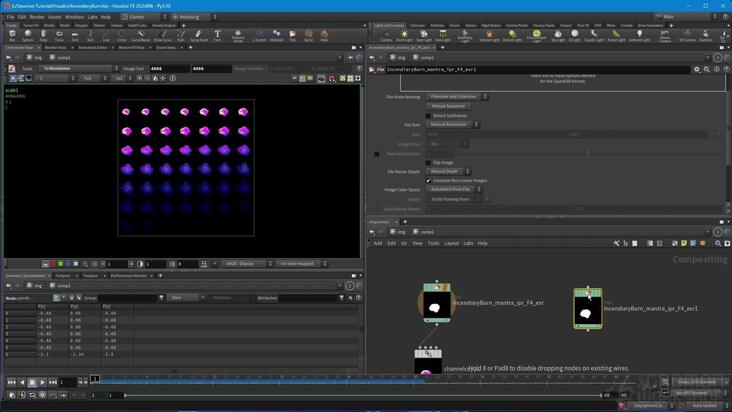The image size is (732, 412).
Task: Click the parameter pane search icon
Action: tap(707, 69)
